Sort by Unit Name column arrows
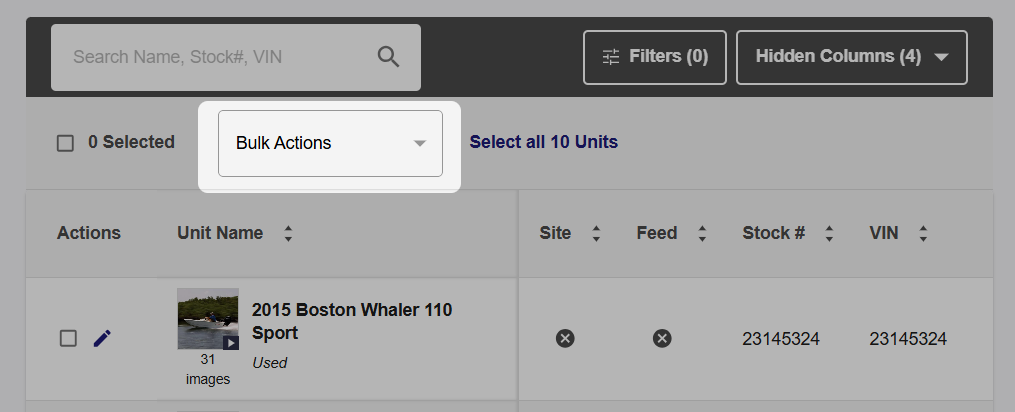 pyautogui.click(x=288, y=233)
